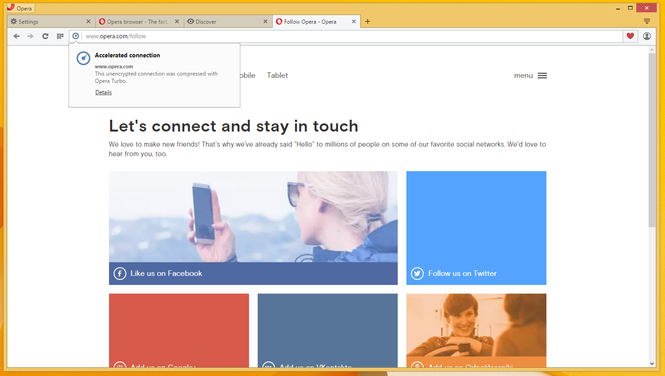665x376 pixels.
Task: Open the Opera main menu button
Action: (20, 8)
